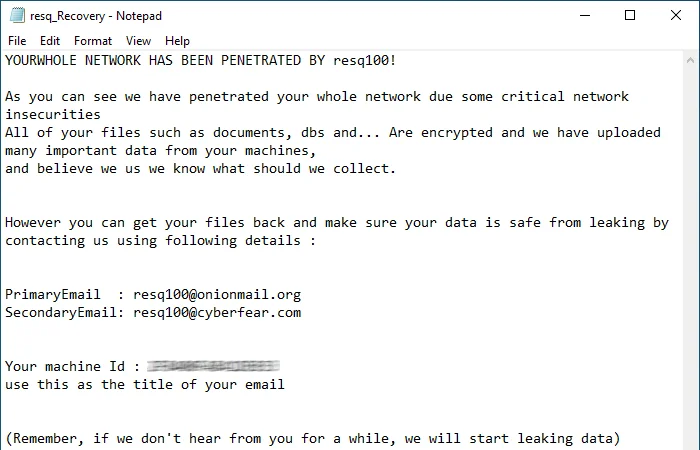
Task: Open the Edit menu
Action: (50, 41)
